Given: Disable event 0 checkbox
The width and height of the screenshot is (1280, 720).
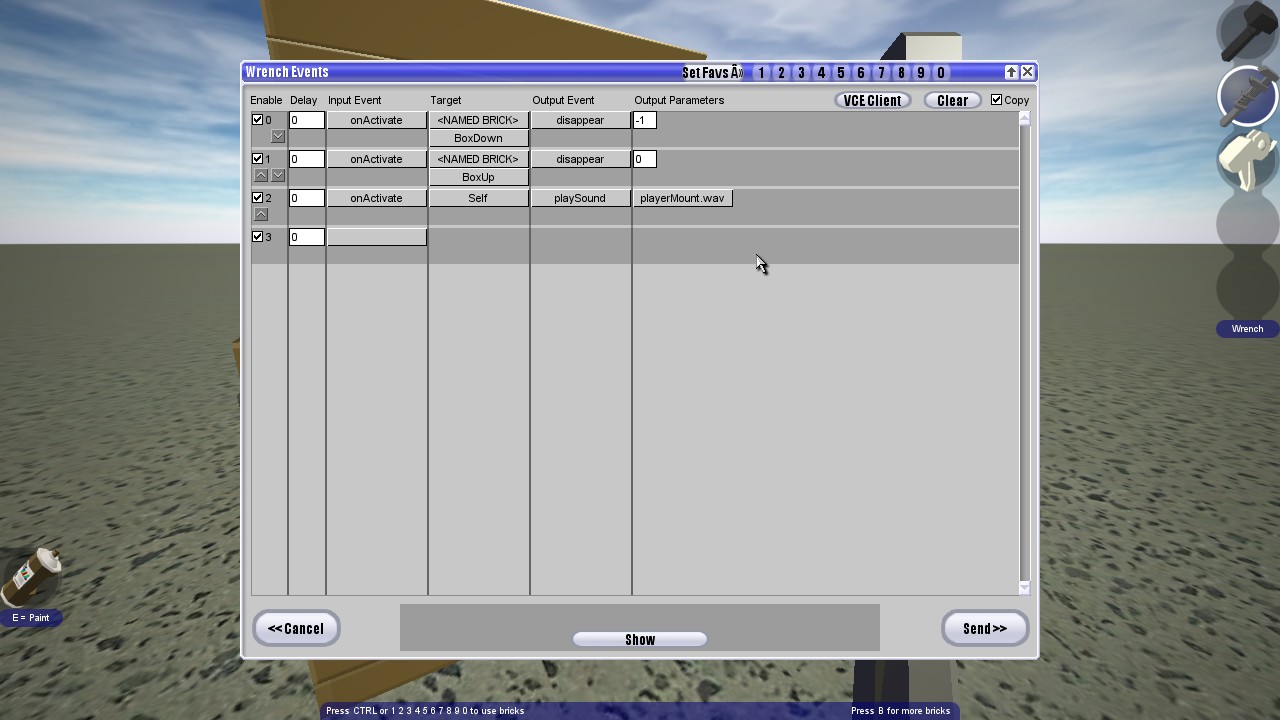Looking at the screenshot, I should click(x=257, y=120).
